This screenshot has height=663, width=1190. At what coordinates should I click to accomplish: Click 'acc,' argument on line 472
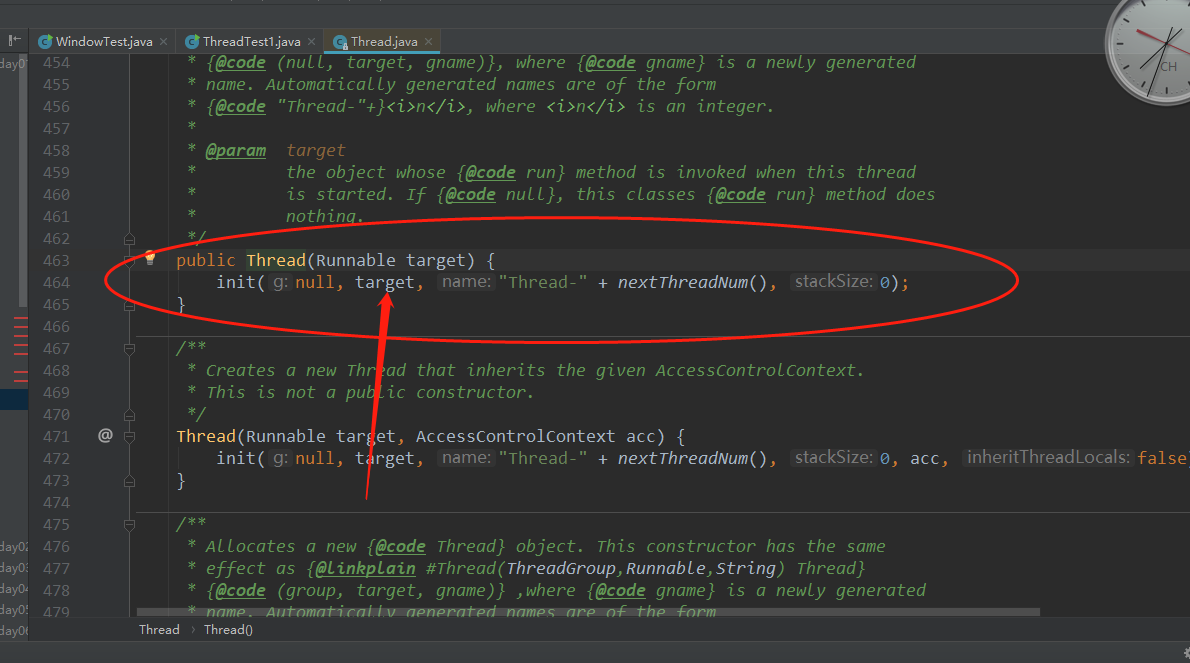(x=929, y=458)
